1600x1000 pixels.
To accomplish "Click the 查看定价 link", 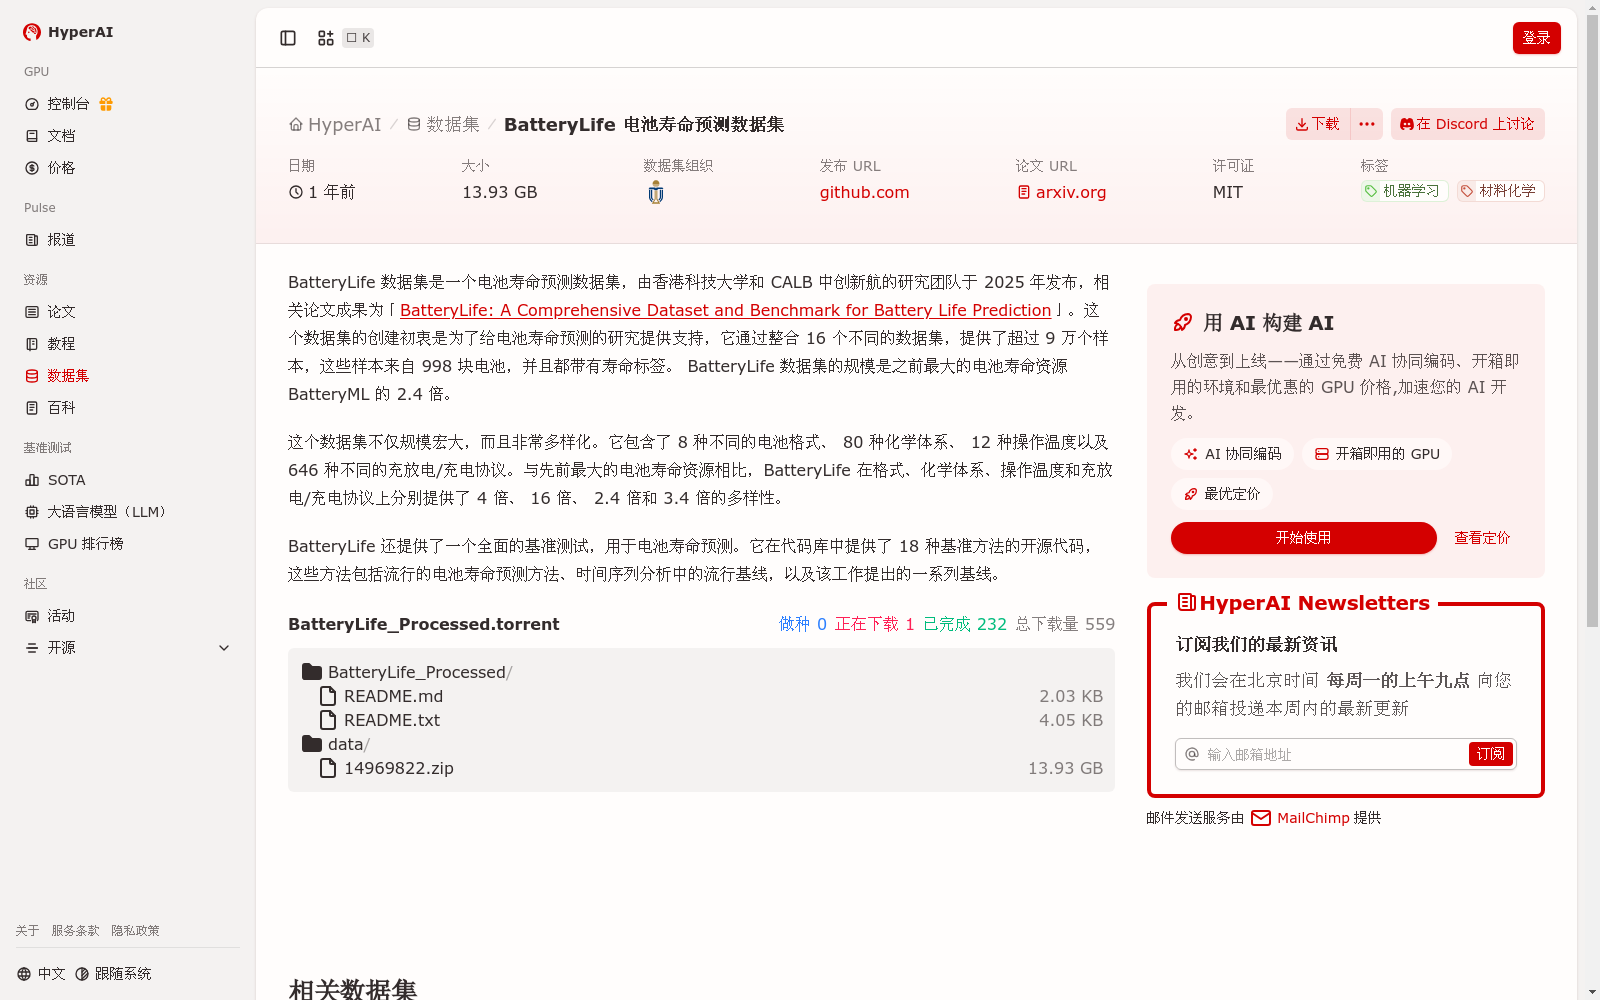I will [1482, 538].
